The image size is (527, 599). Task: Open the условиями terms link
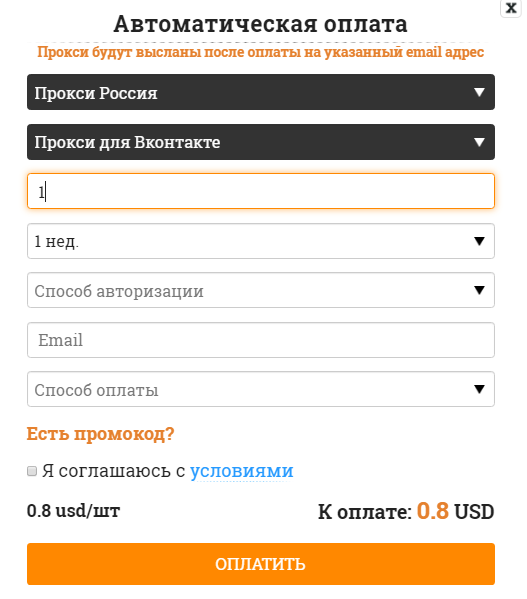click(x=242, y=471)
